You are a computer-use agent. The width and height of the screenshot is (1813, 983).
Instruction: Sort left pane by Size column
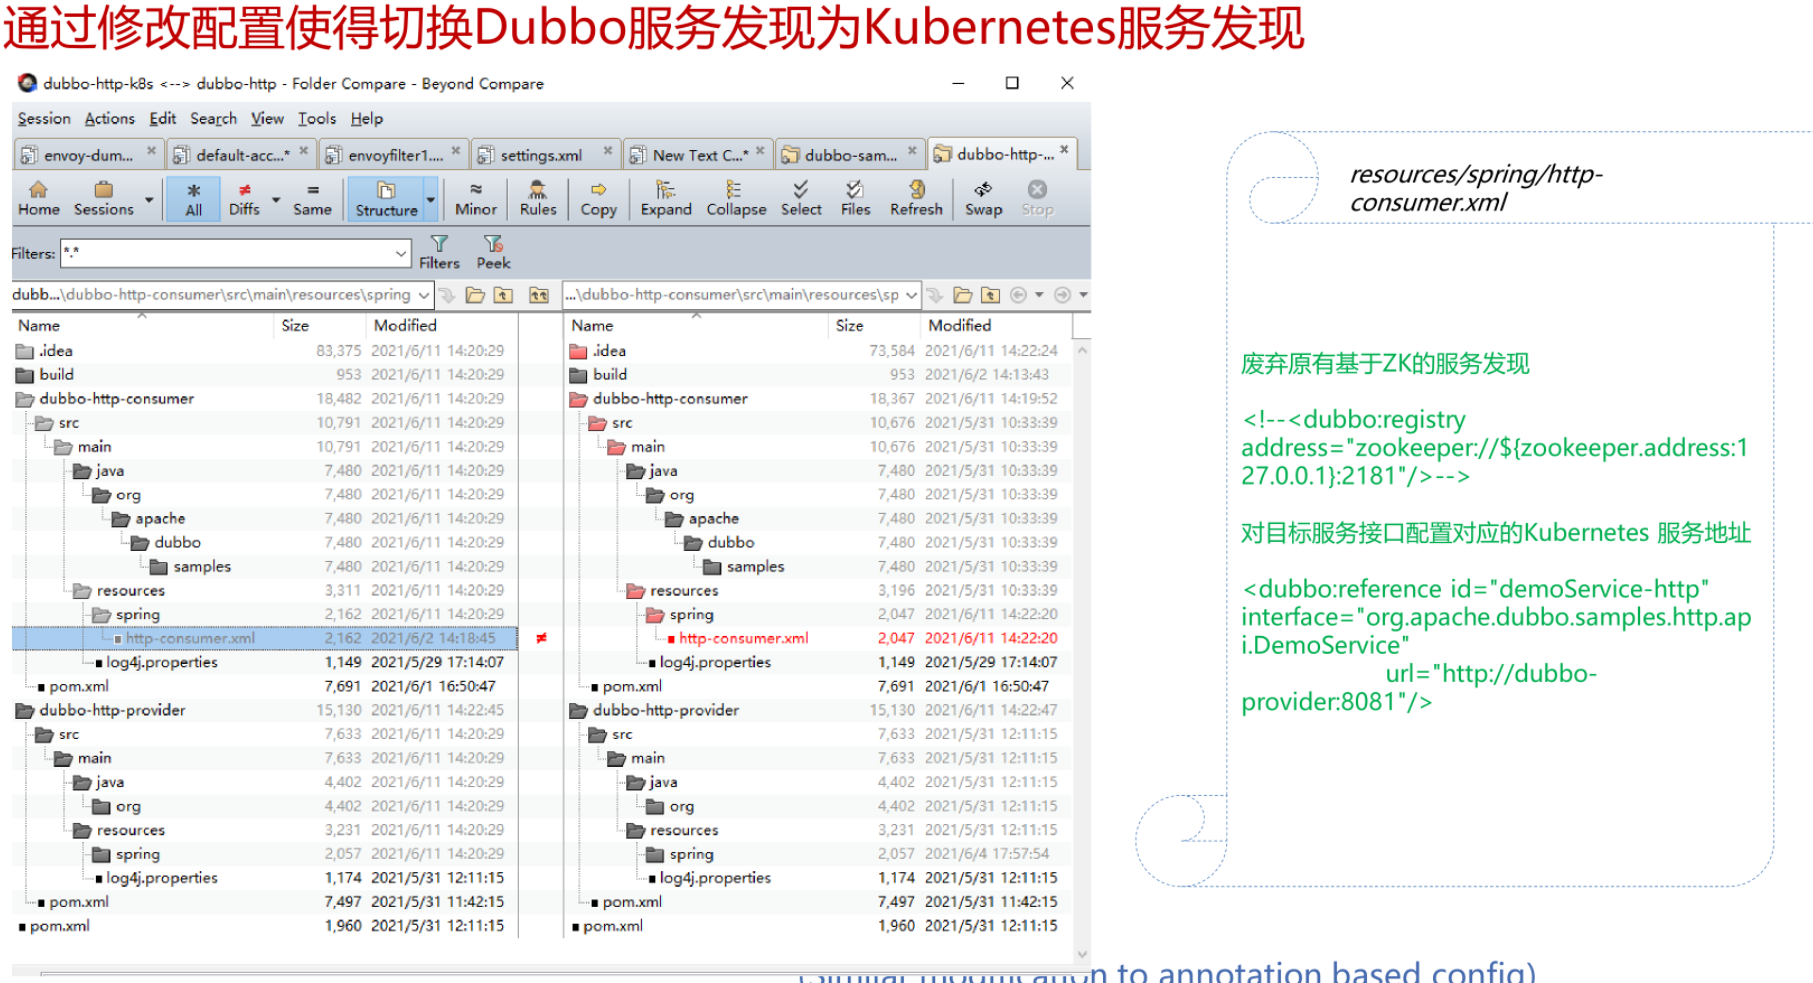click(320, 325)
